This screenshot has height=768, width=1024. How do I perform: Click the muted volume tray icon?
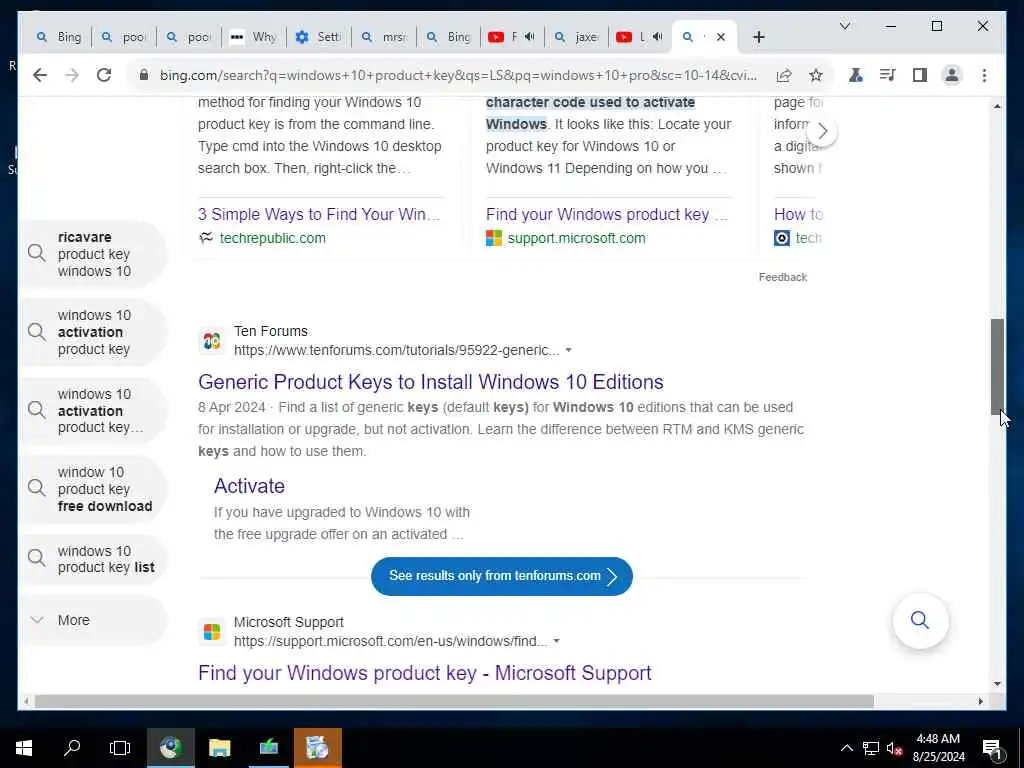(894, 748)
